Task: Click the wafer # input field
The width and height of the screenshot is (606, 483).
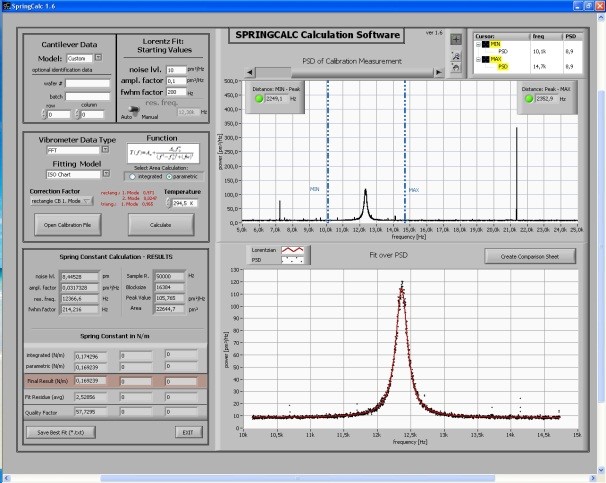Action: tap(87, 83)
